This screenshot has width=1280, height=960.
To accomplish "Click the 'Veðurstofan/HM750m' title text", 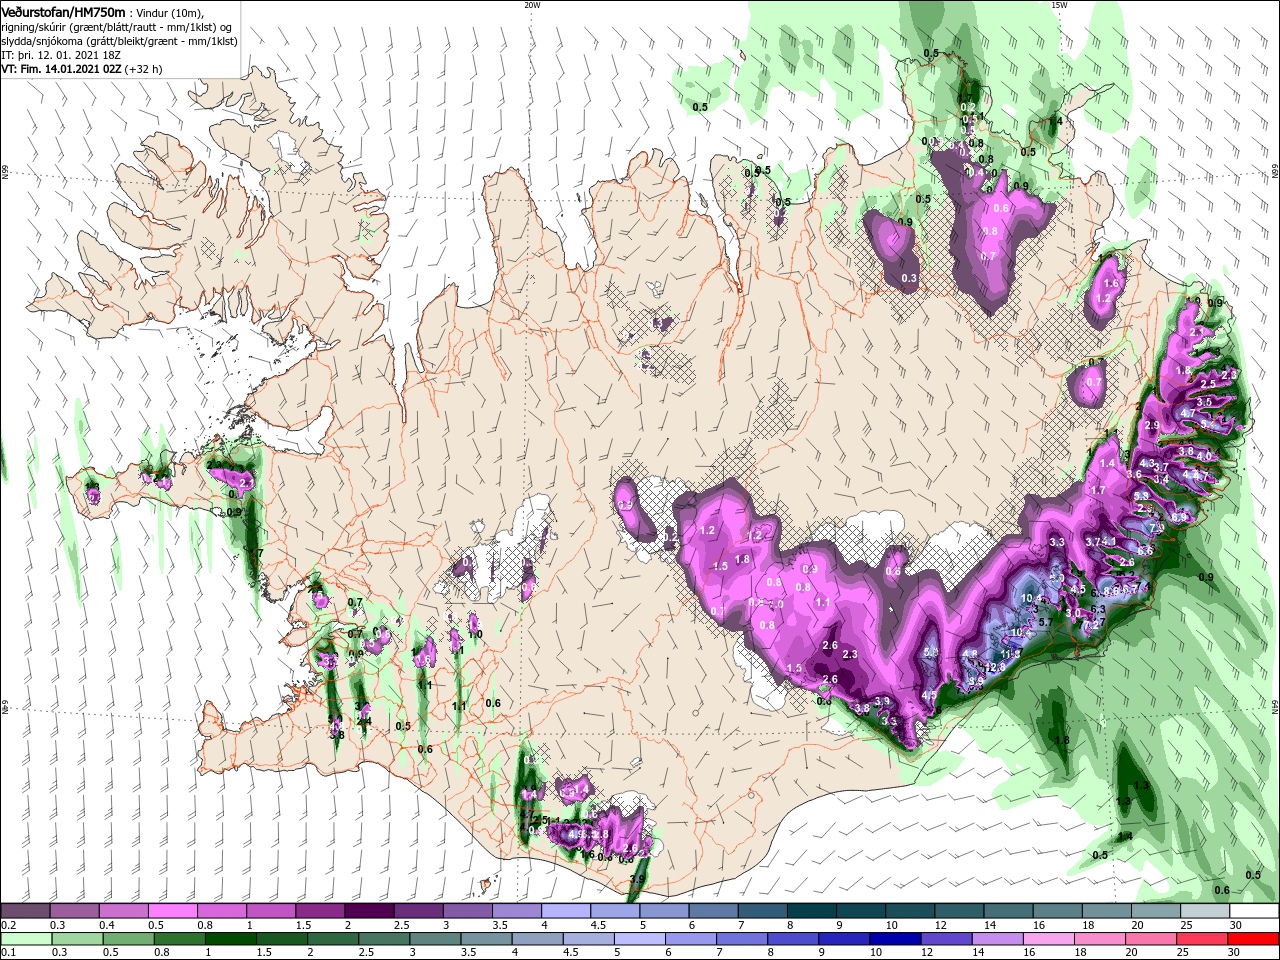I will (x=63, y=11).
